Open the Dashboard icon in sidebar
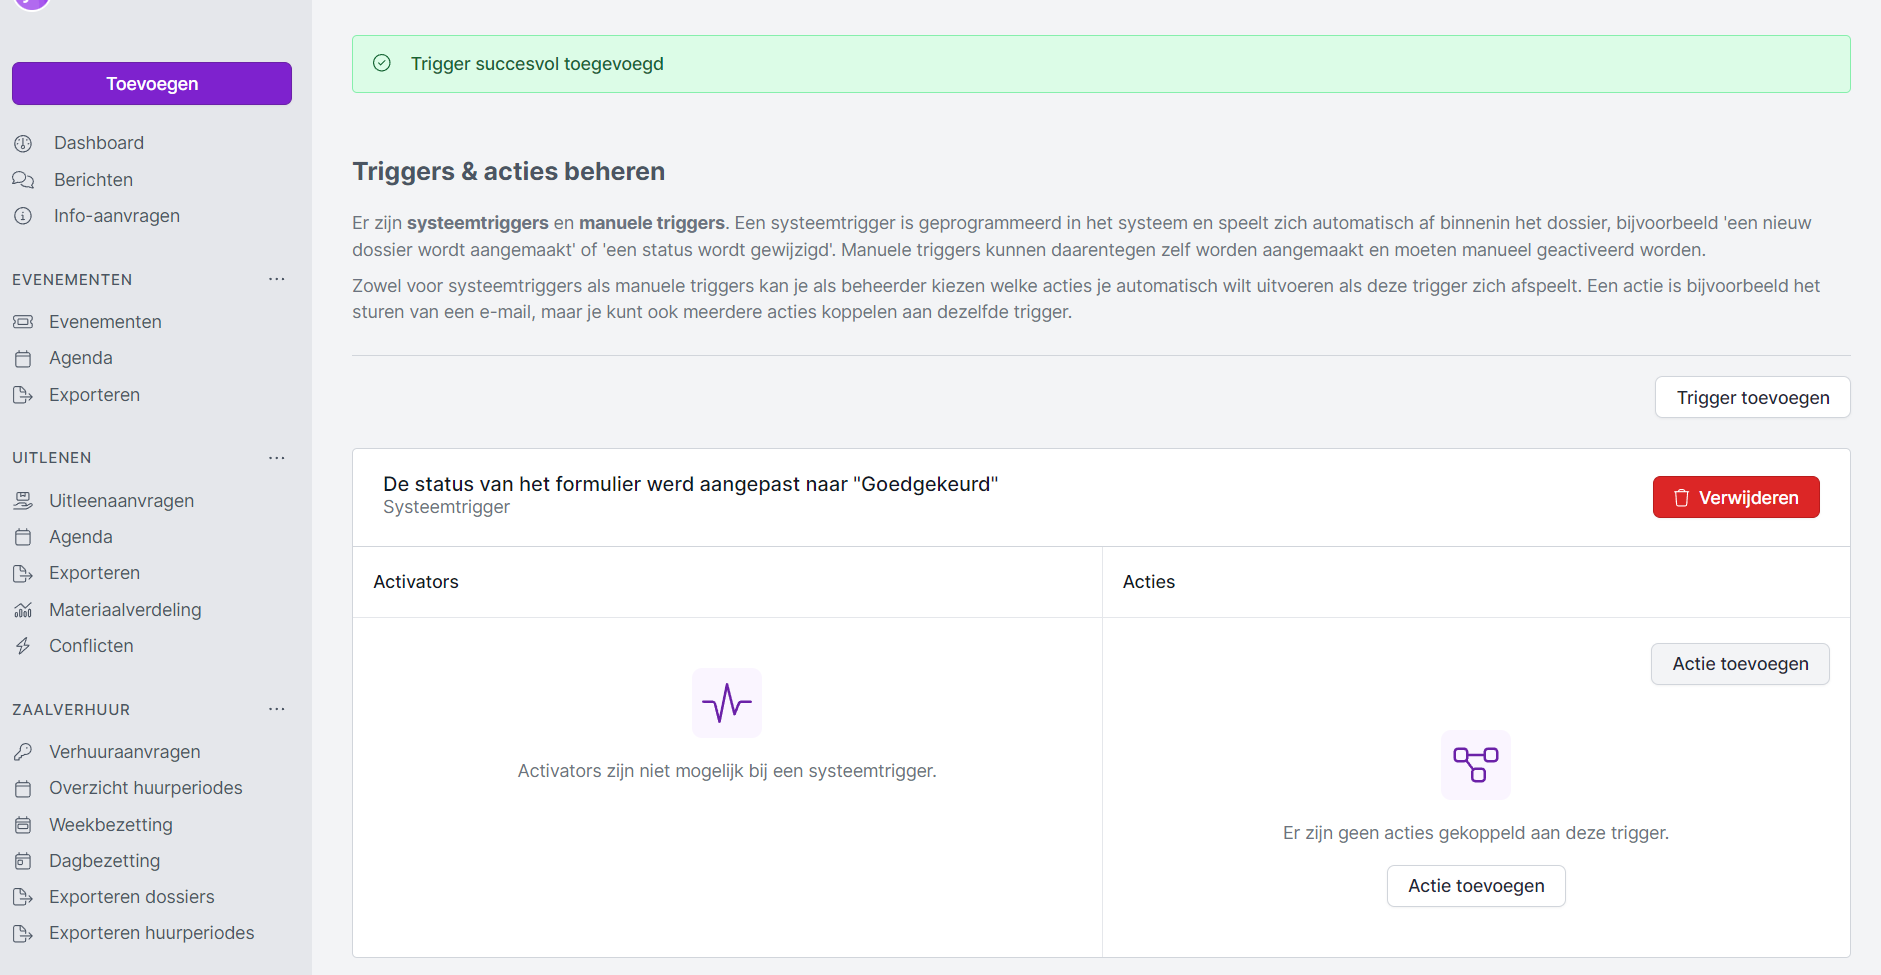 [23, 144]
